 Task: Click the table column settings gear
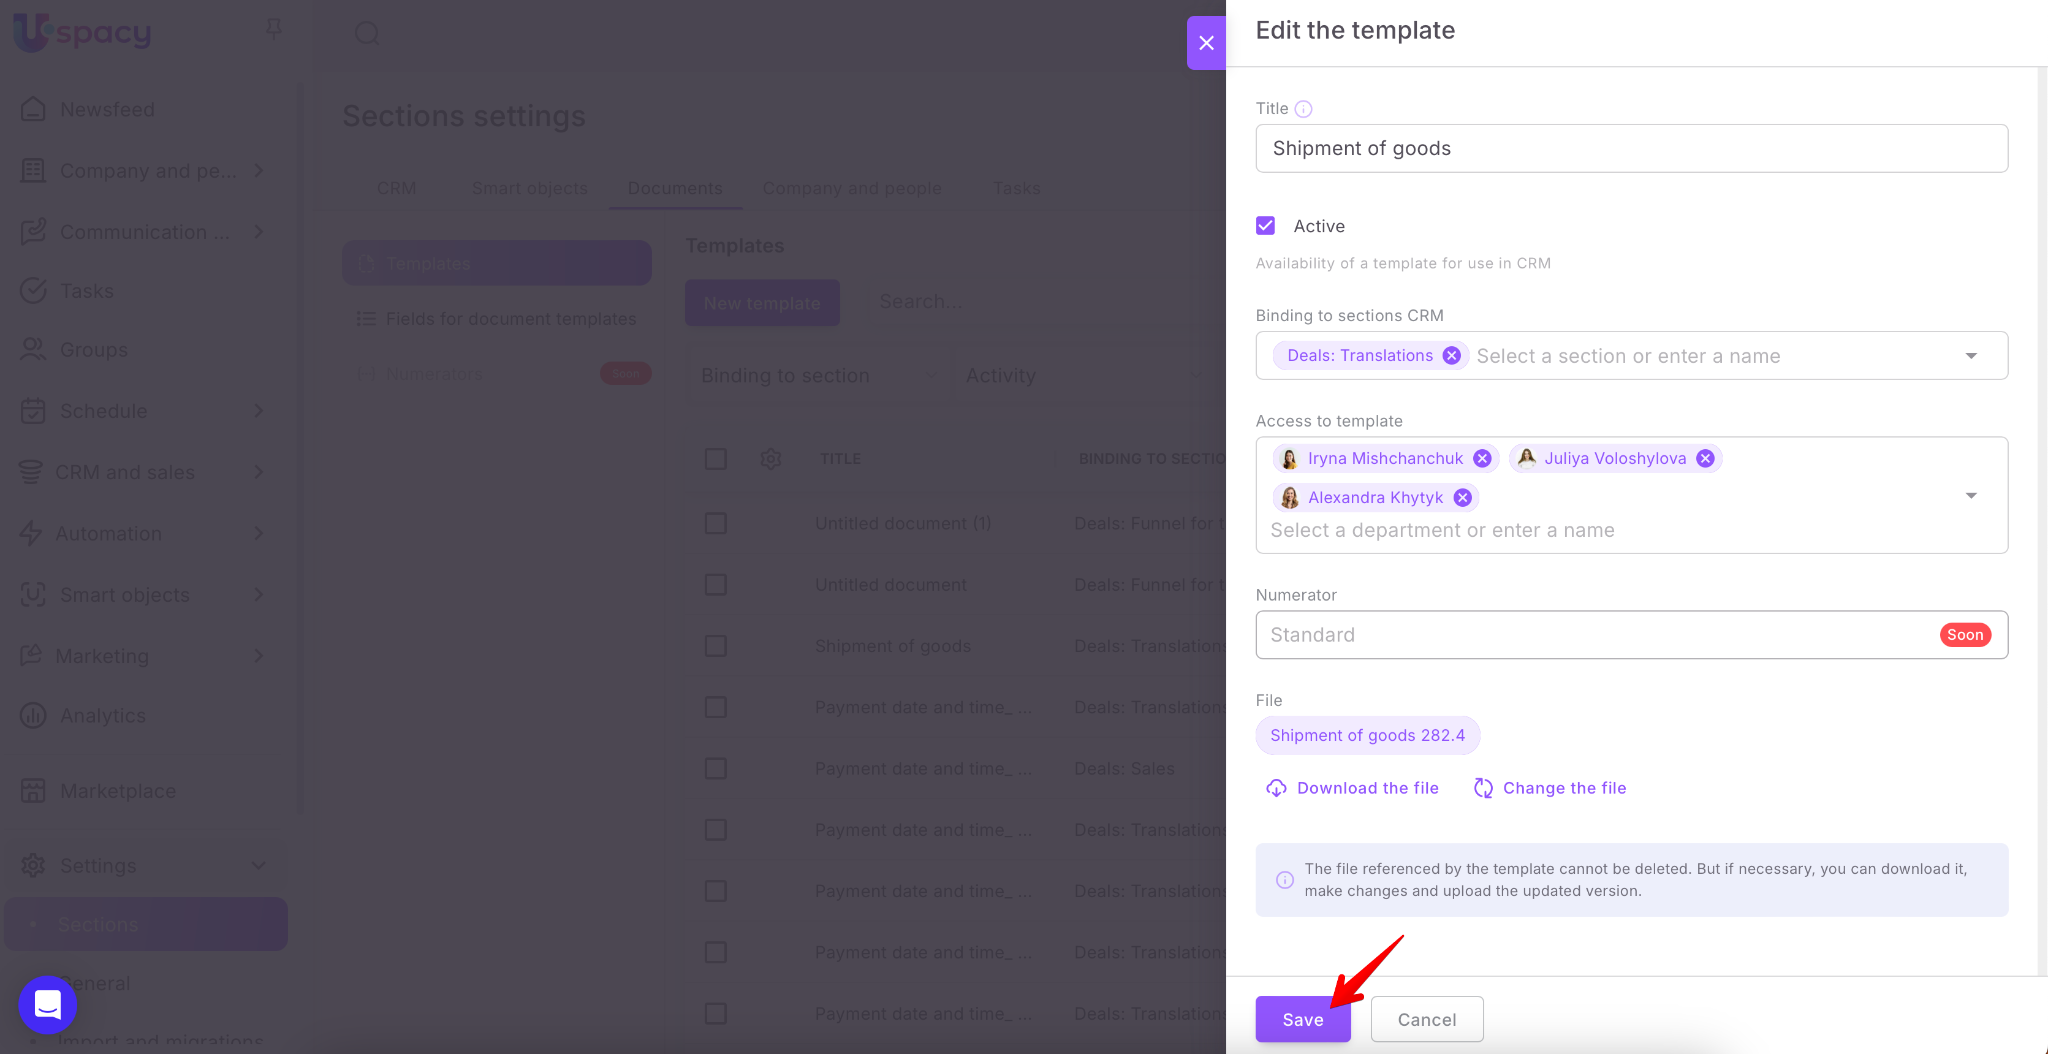coord(770,459)
